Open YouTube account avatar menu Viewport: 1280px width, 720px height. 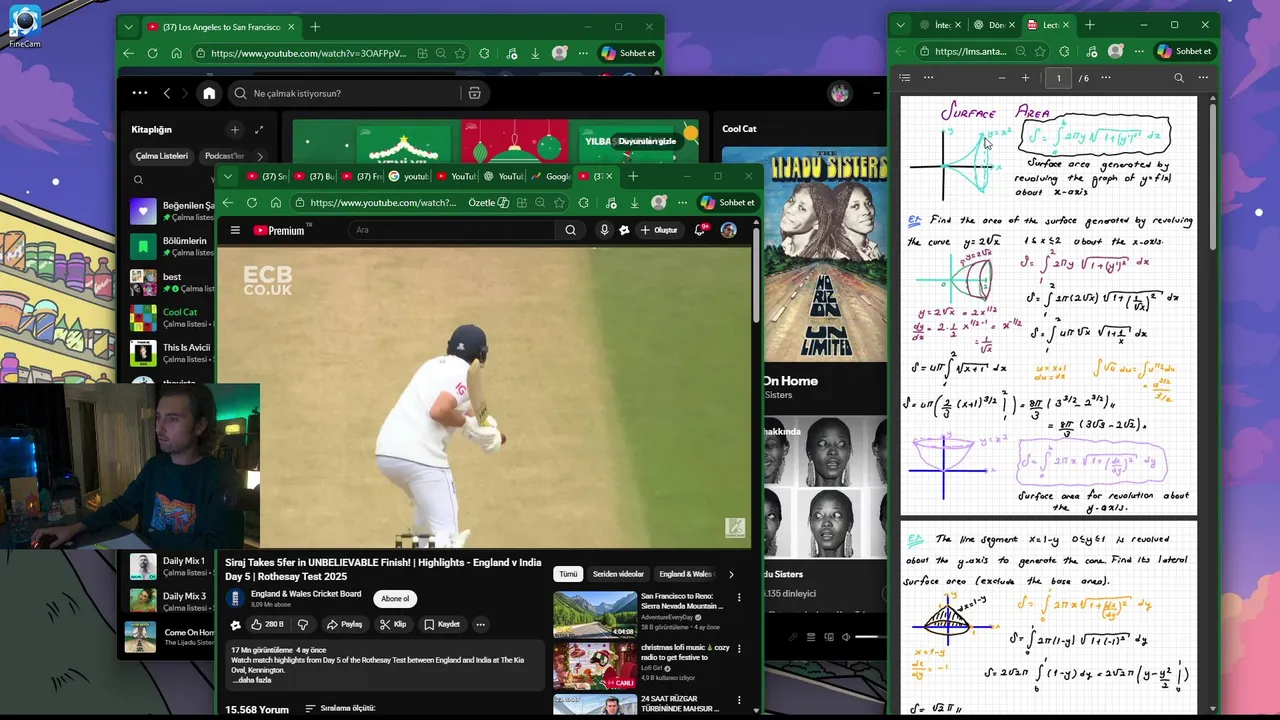click(x=729, y=230)
